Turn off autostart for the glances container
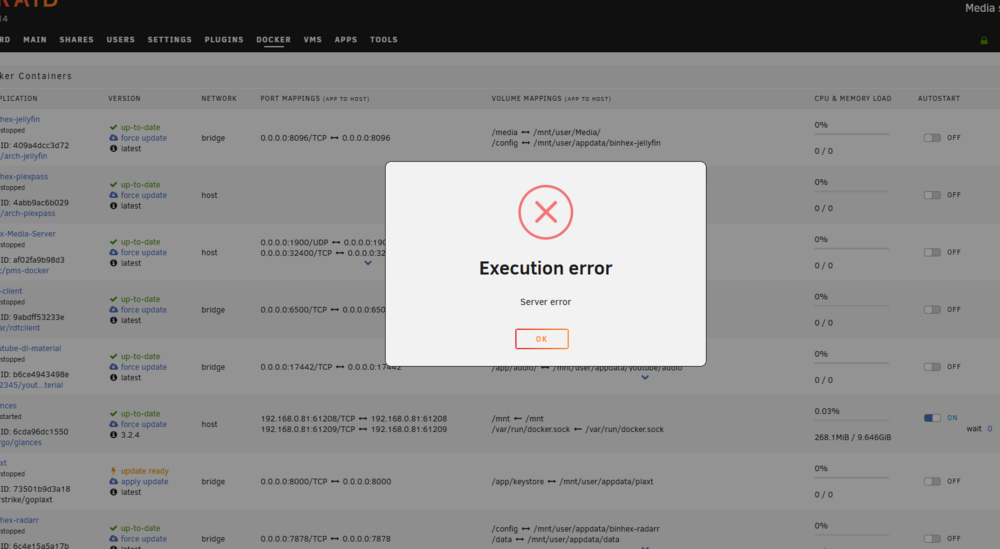The width and height of the screenshot is (1000, 549). point(932,418)
